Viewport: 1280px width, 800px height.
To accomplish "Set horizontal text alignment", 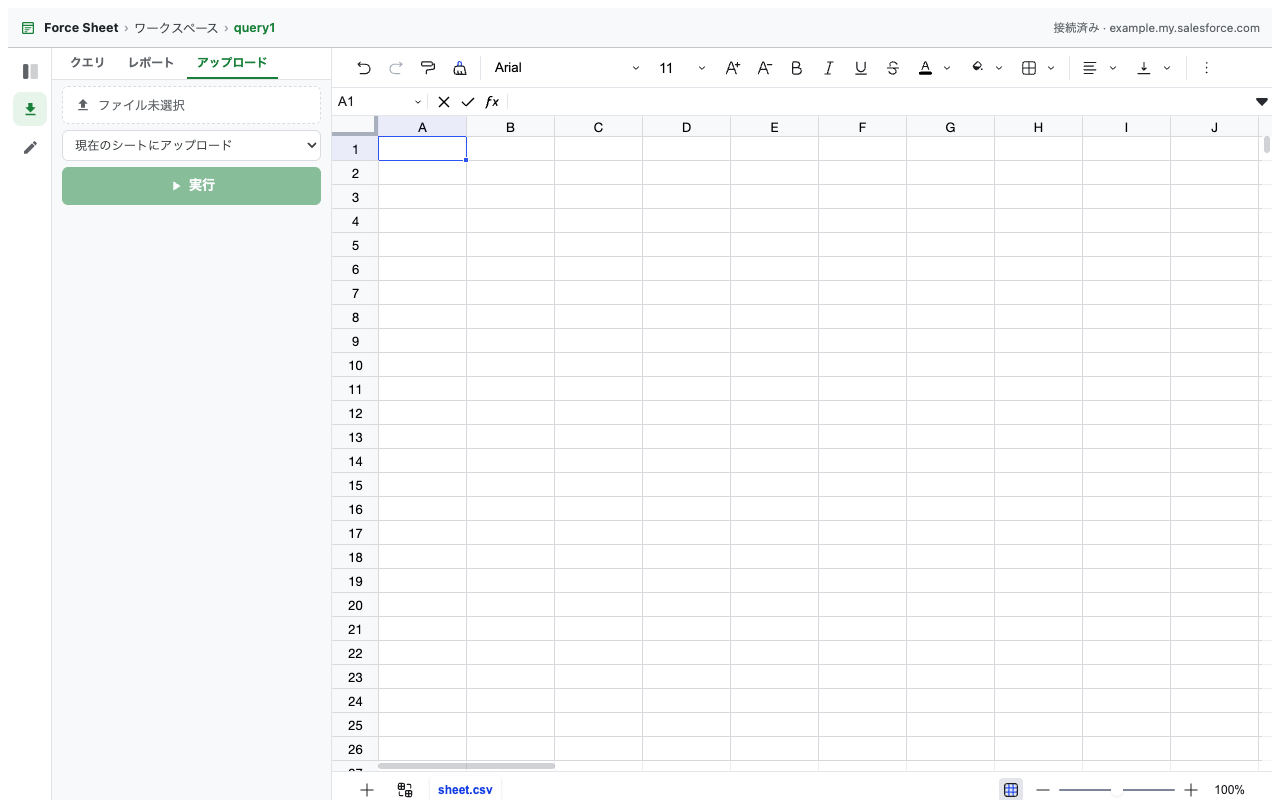I will point(1090,68).
